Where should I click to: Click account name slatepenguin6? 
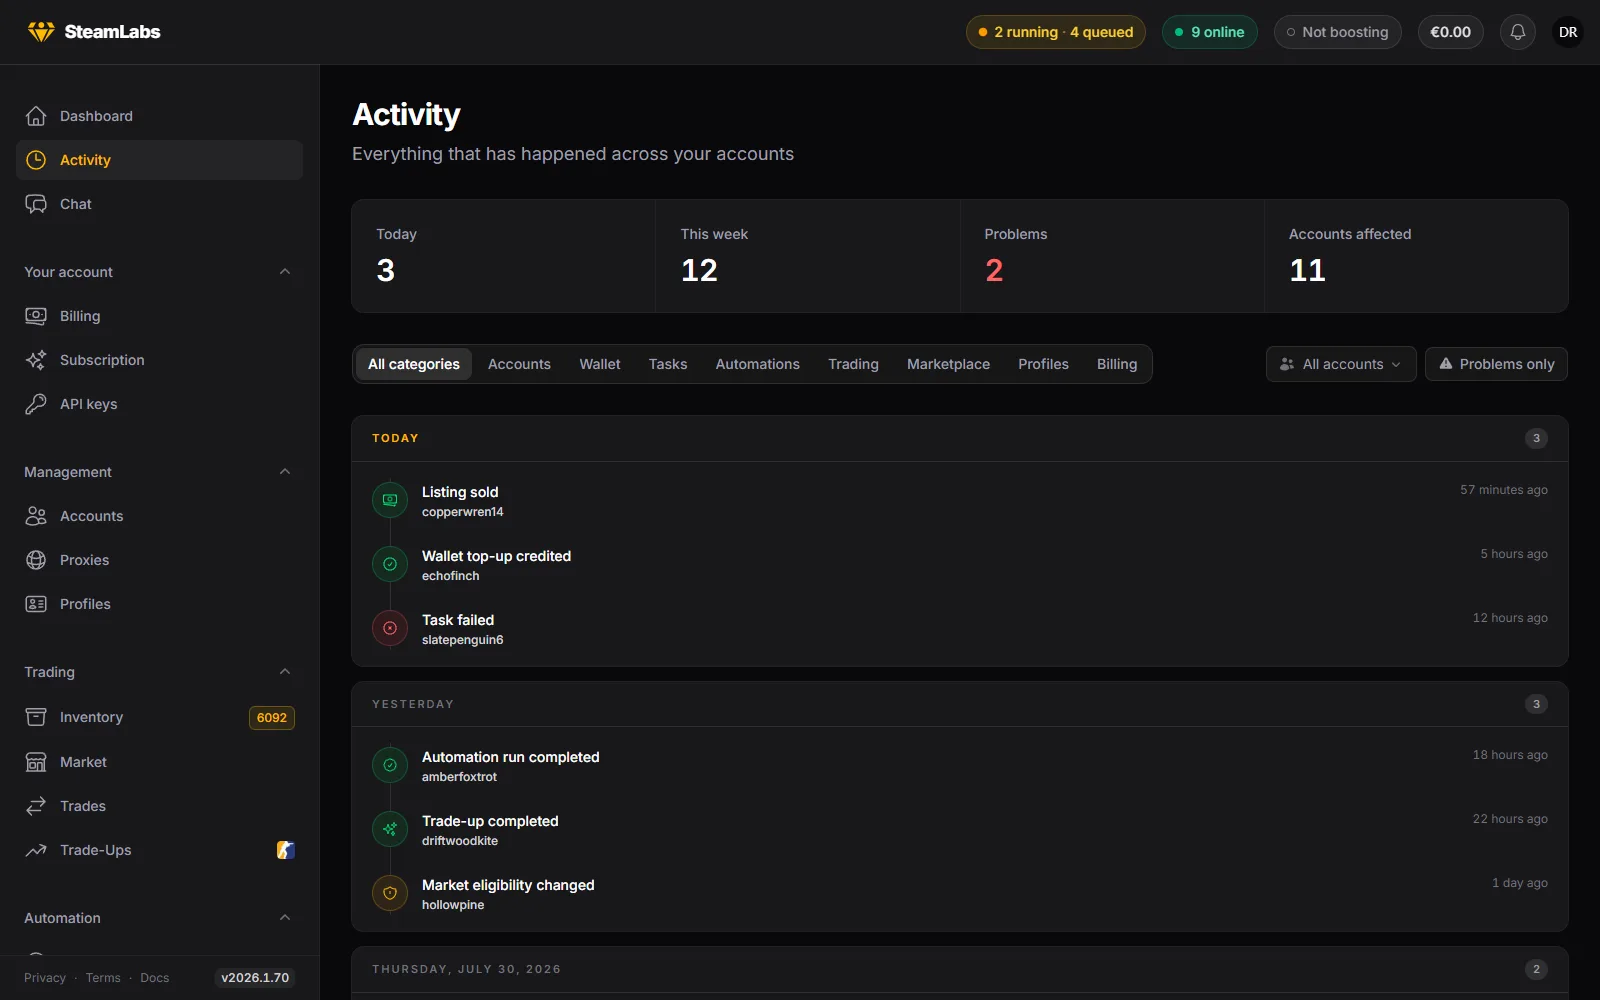(x=463, y=640)
